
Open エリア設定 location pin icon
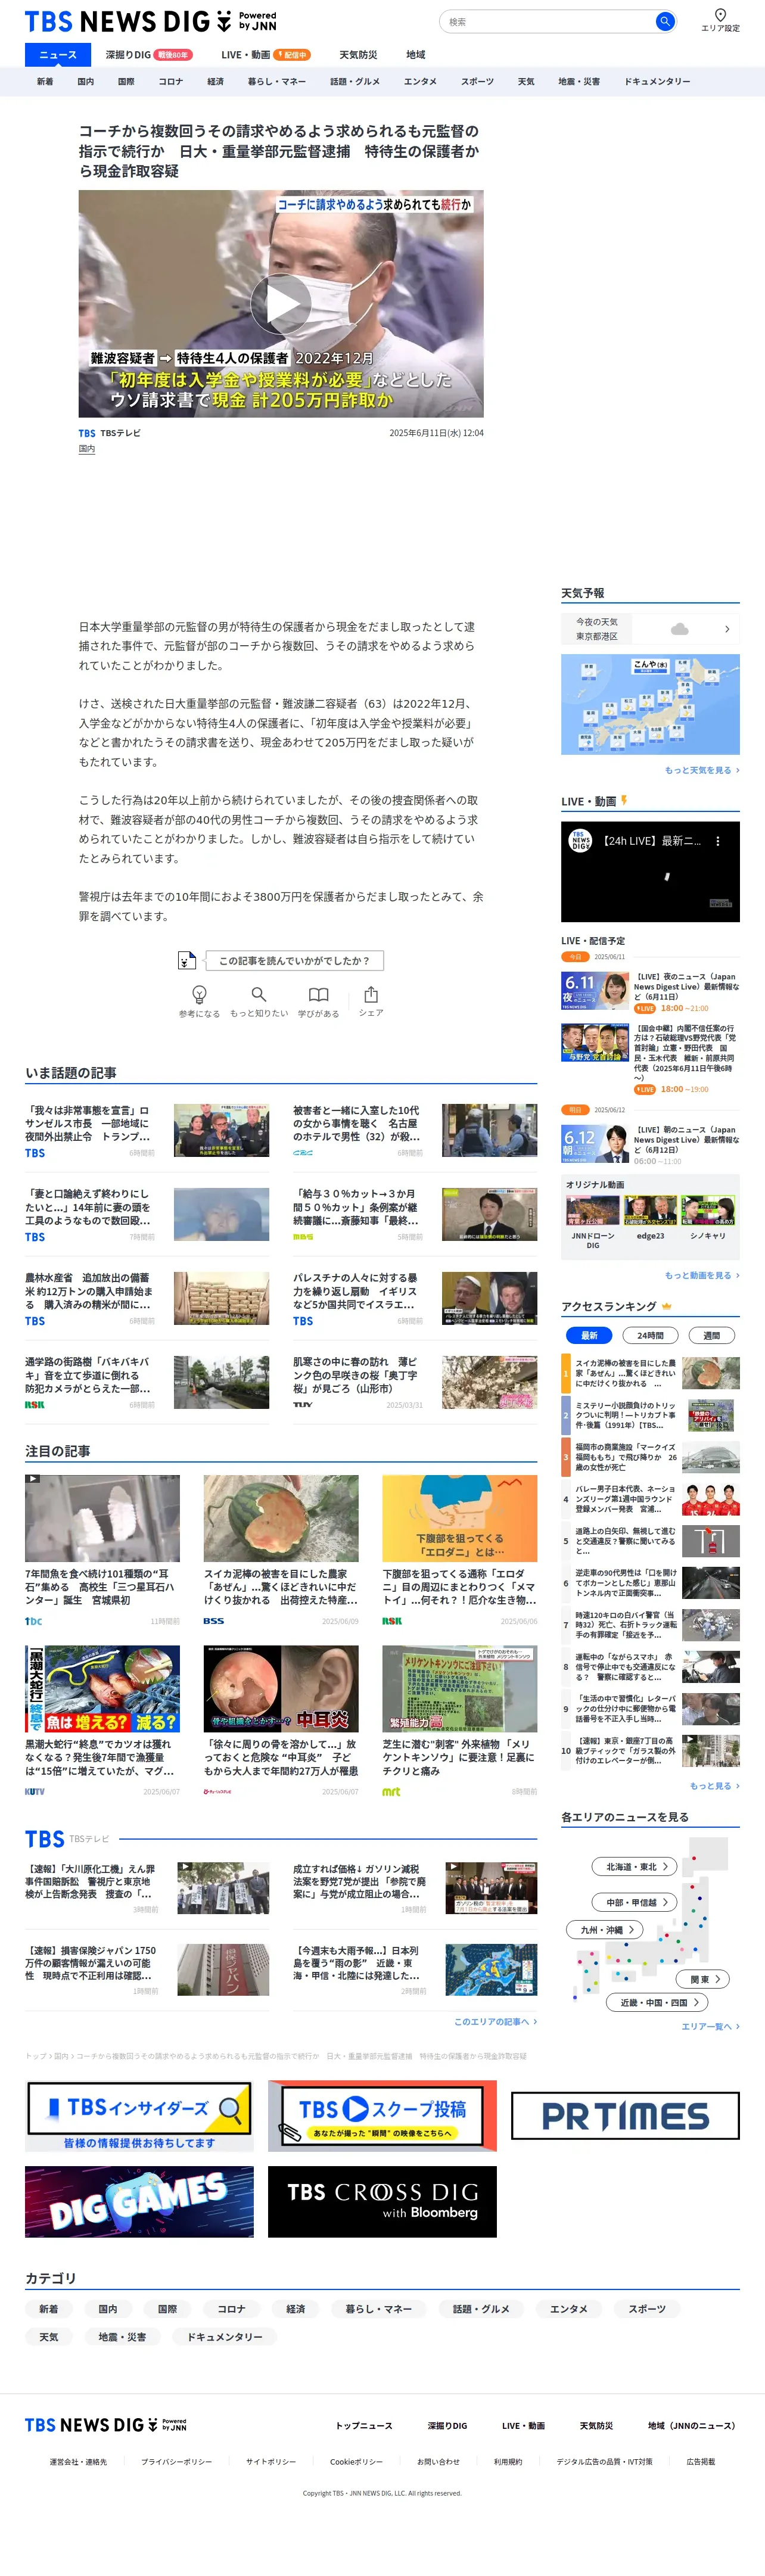[x=720, y=15]
